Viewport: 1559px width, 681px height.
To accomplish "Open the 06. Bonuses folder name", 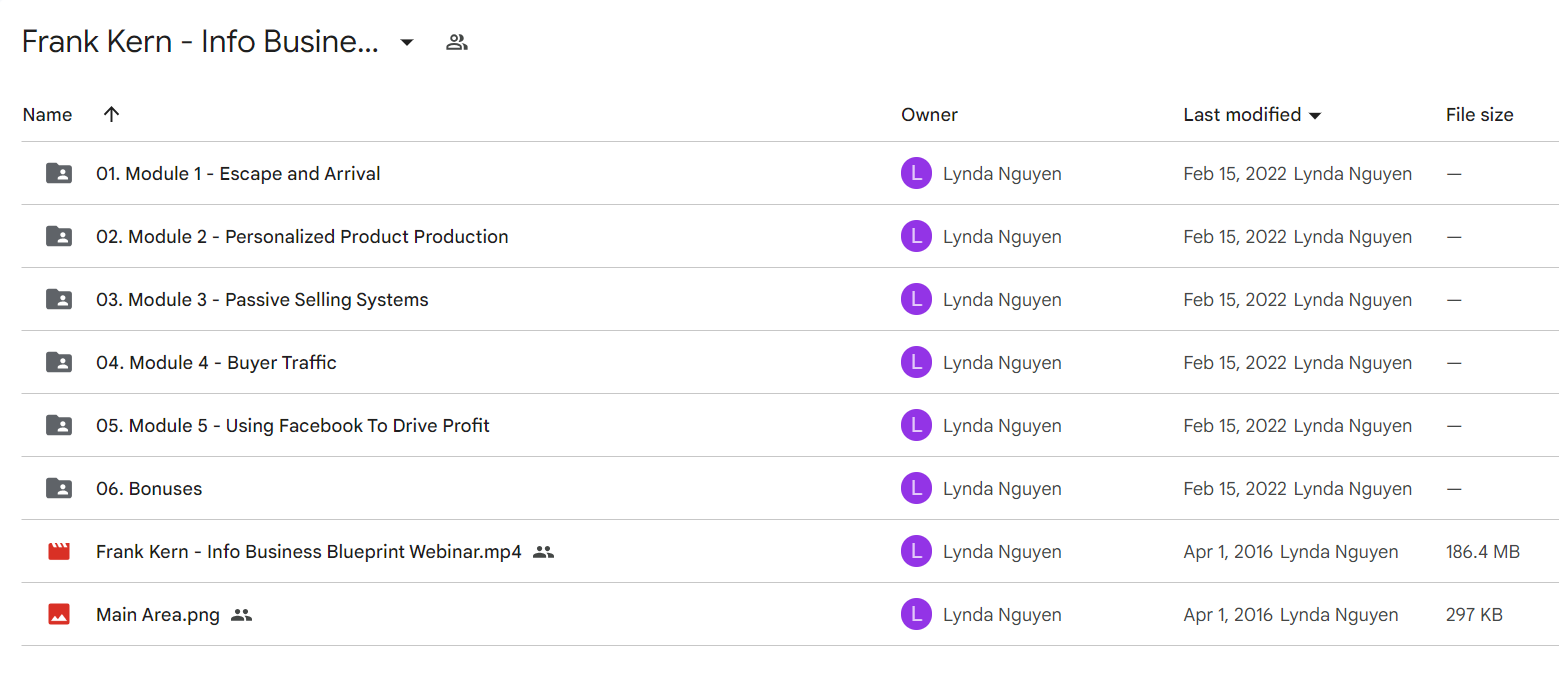I will [149, 489].
